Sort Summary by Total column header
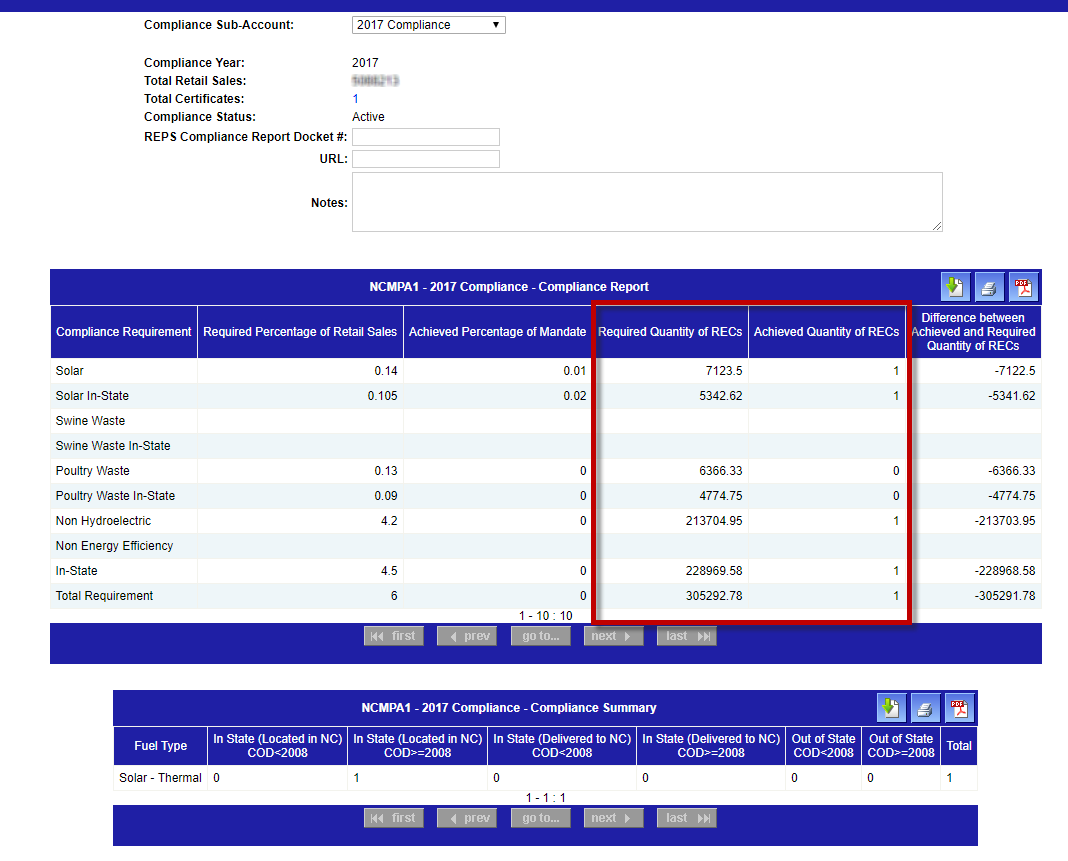 pos(959,746)
